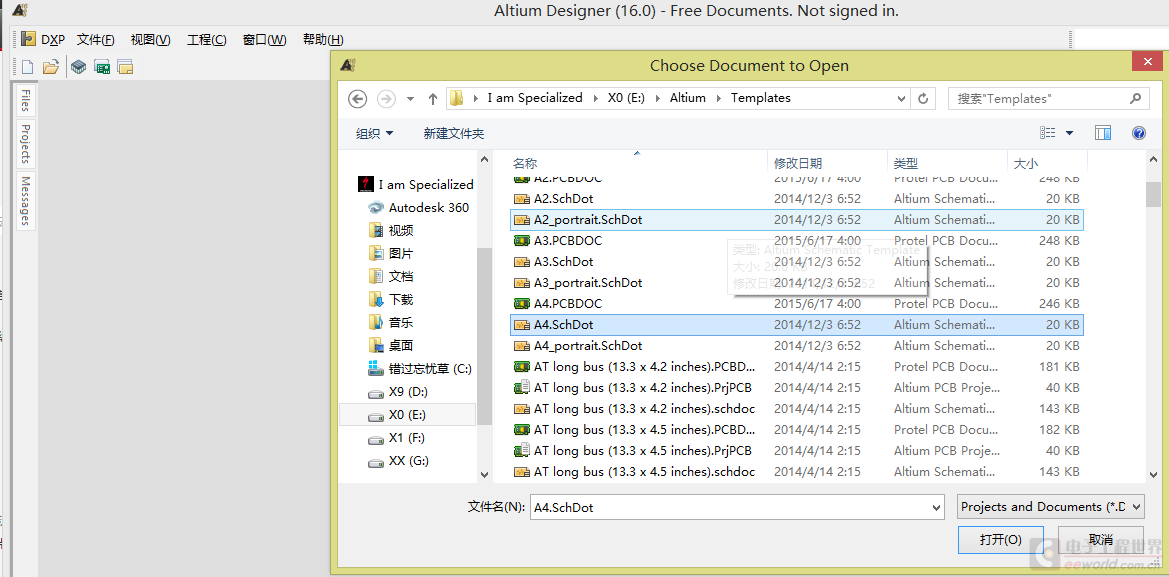
Task: Open the 文档 folder in navigation tree
Action: (x=391, y=277)
